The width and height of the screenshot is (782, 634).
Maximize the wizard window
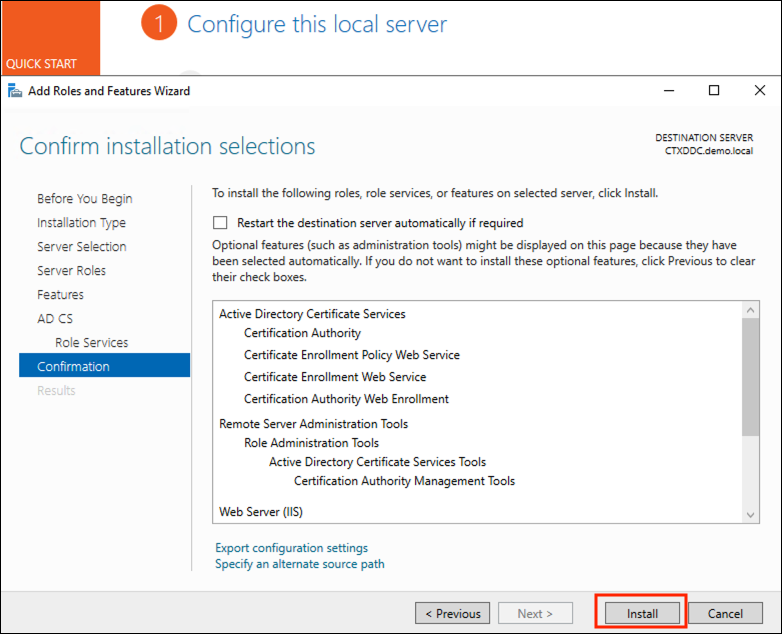tap(714, 91)
